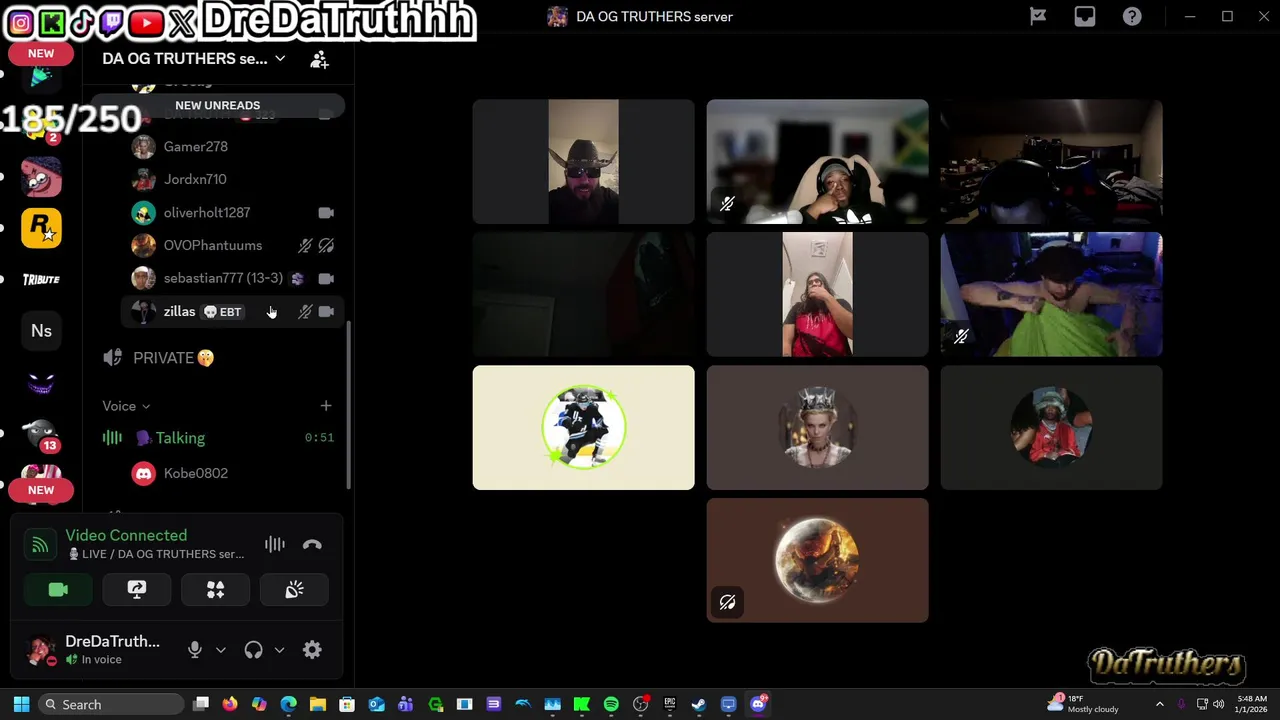Jump to NEW UNREADS banner

[x=218, y=105]
